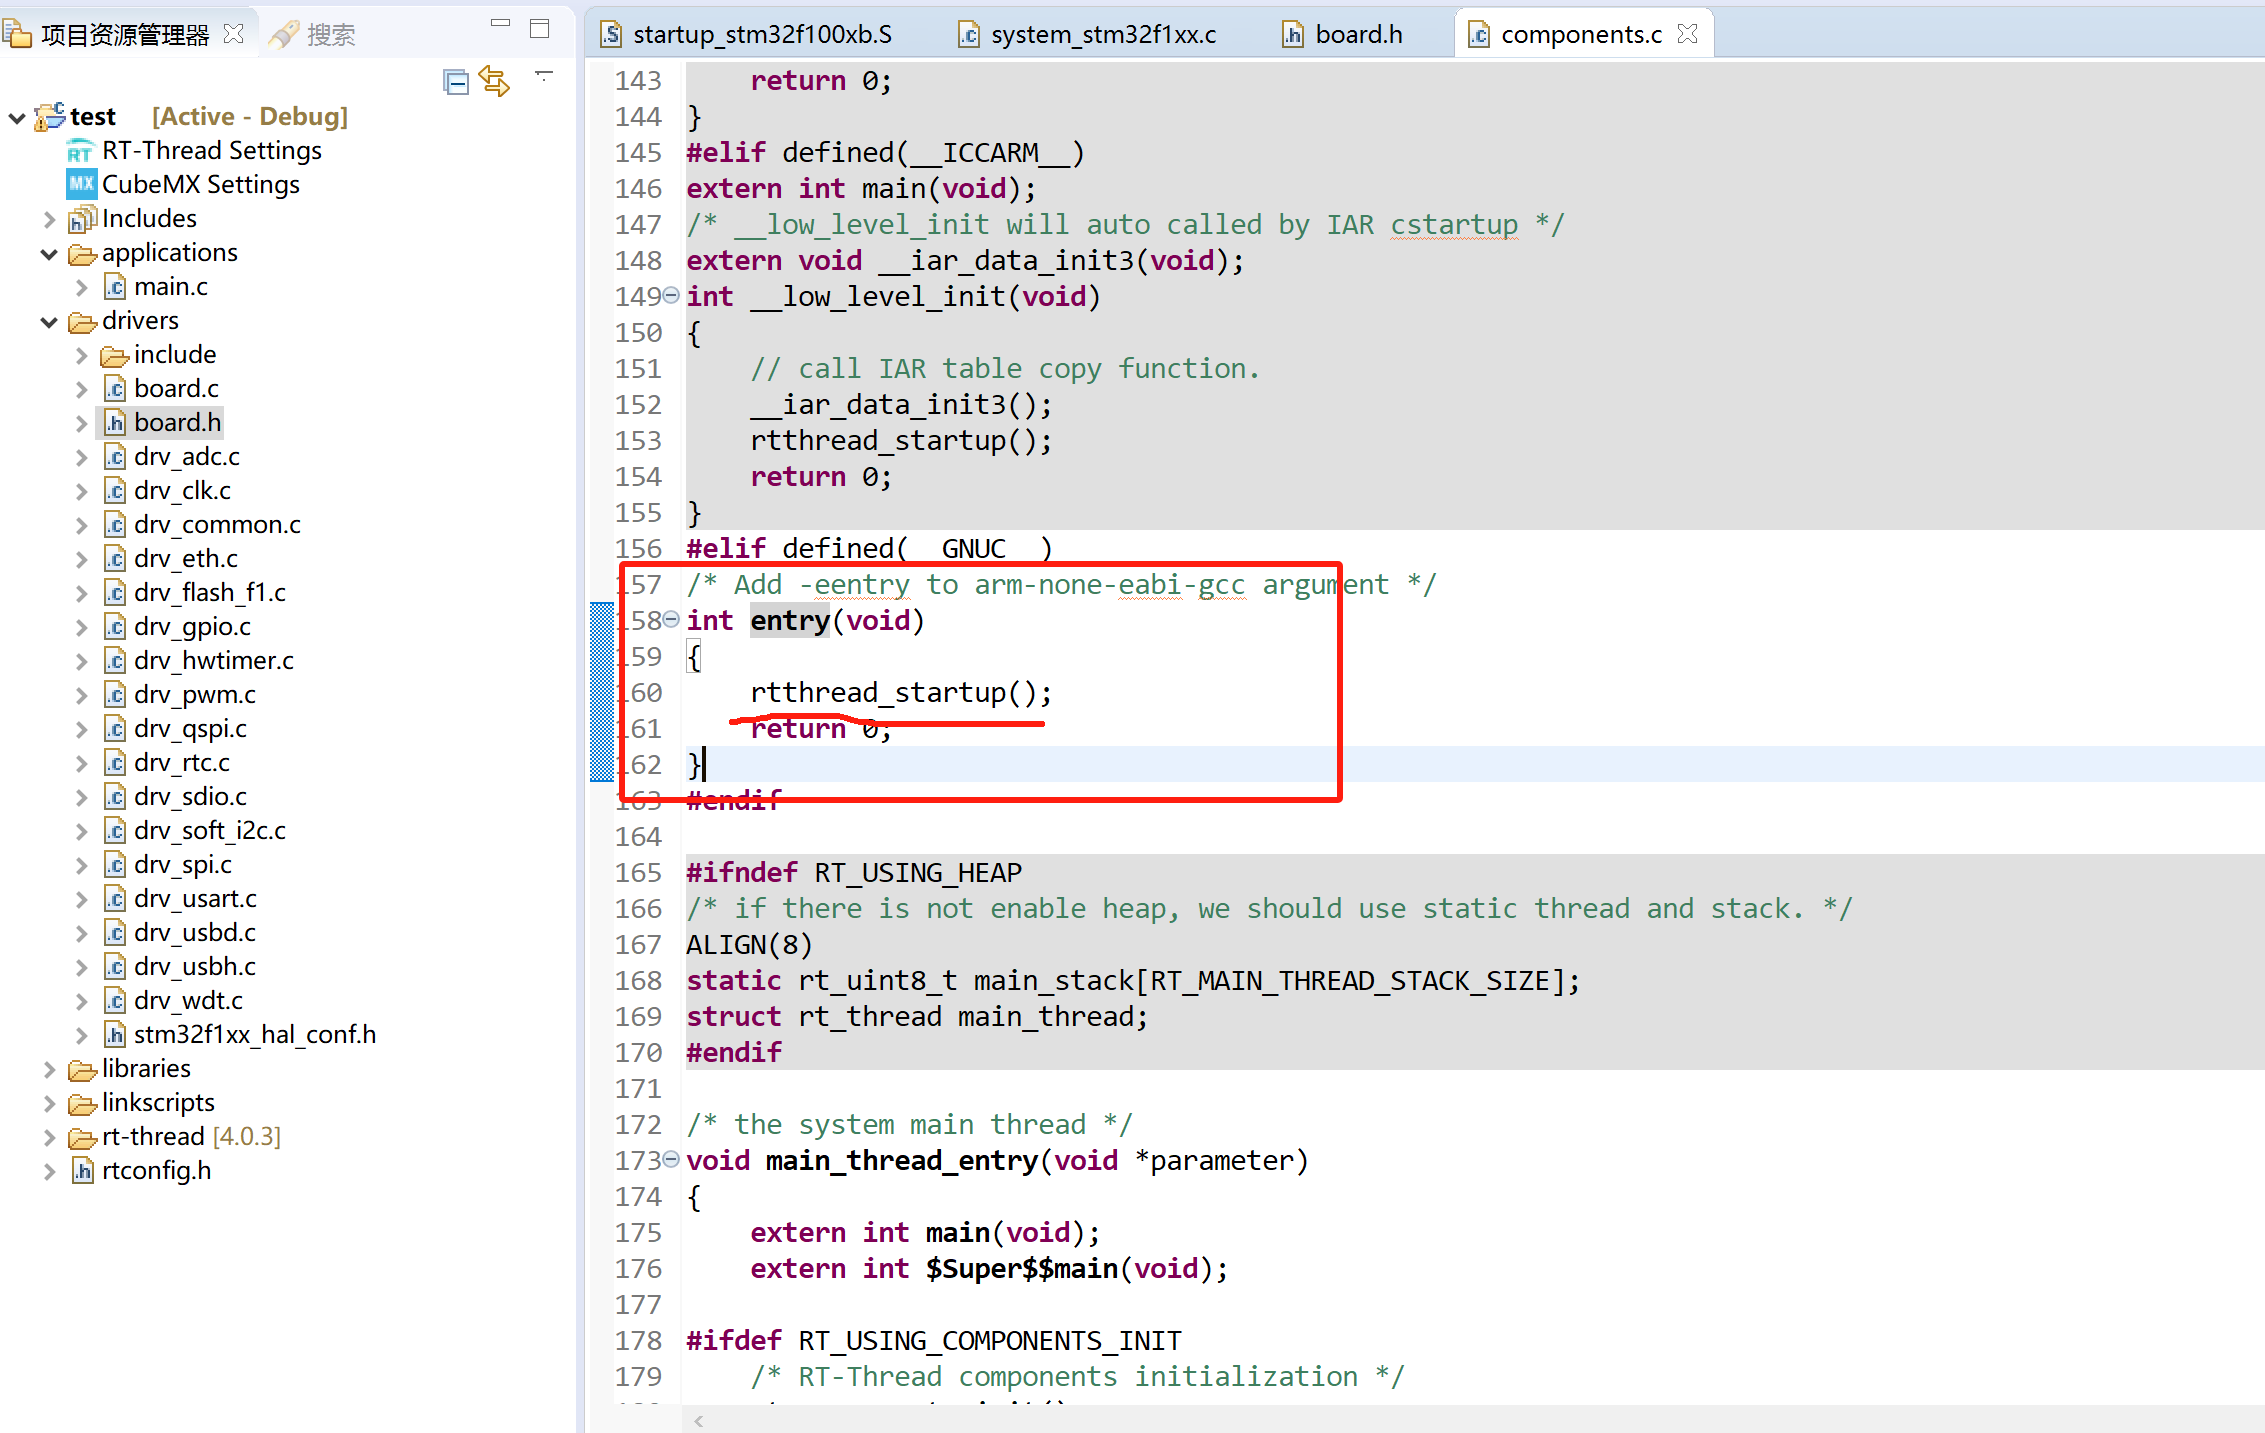Fold the entry function at line 158
The image size is (2265, 1433).
[x=672, y=619]
